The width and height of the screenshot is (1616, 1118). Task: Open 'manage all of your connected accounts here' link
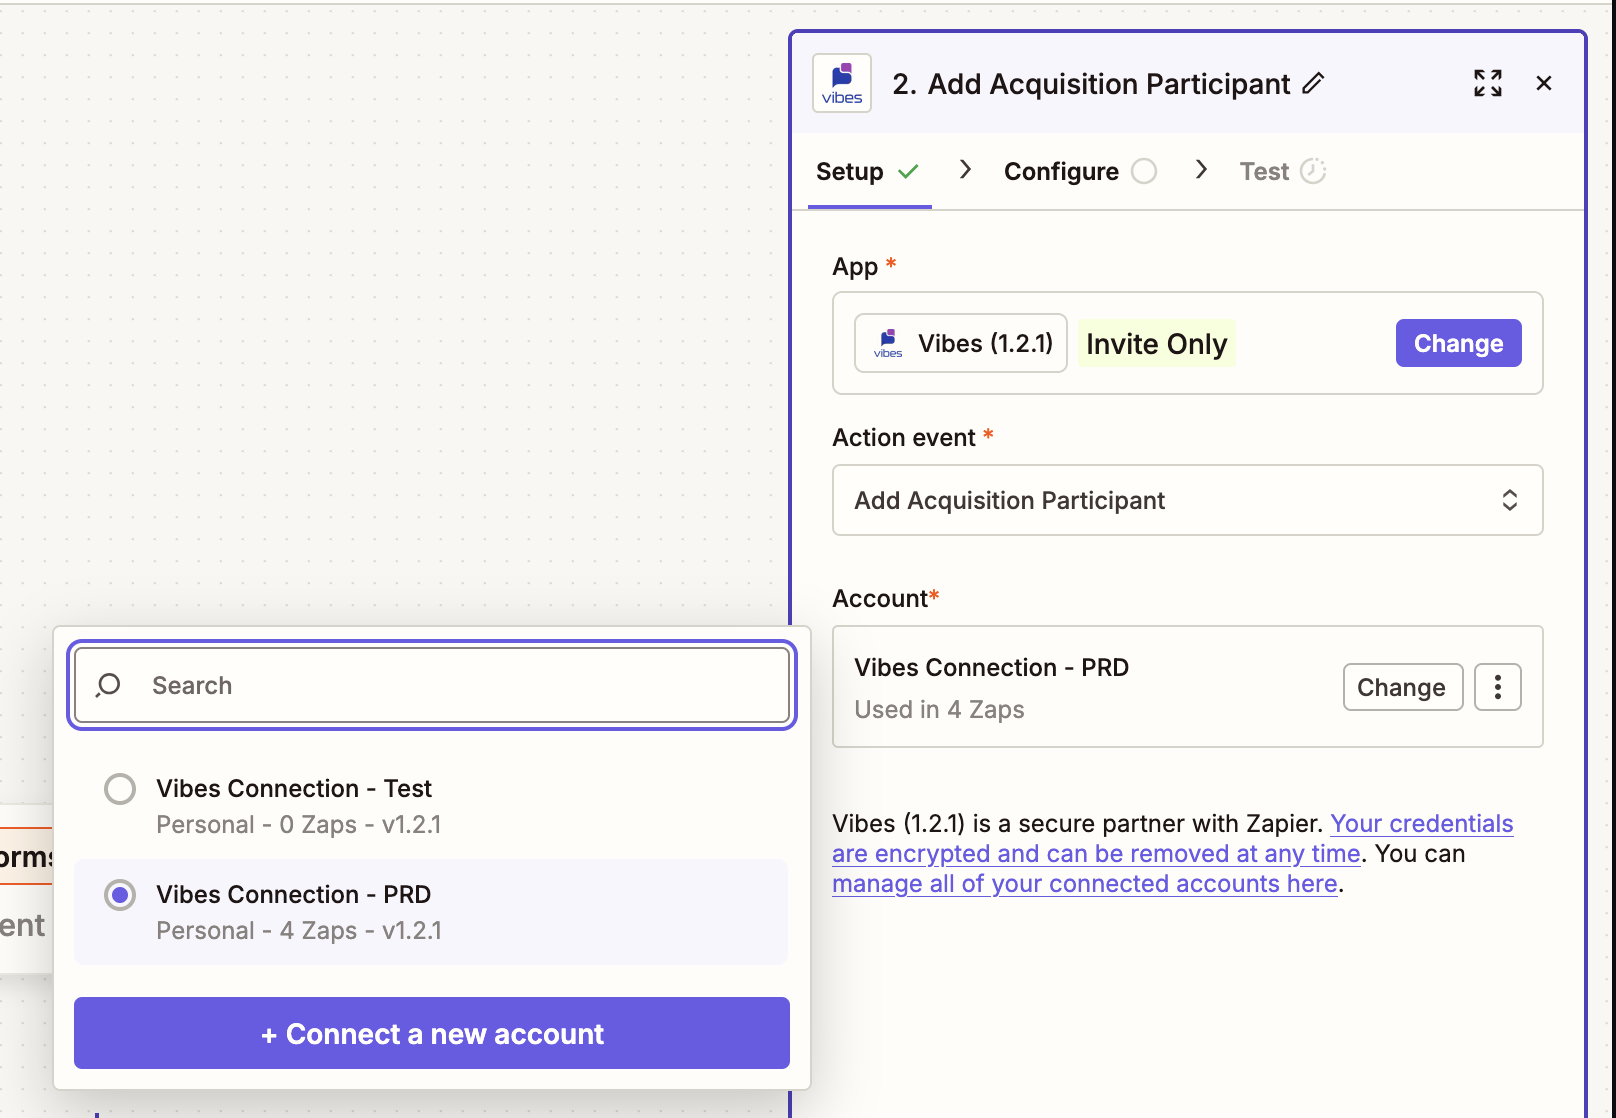point(1085,884)
